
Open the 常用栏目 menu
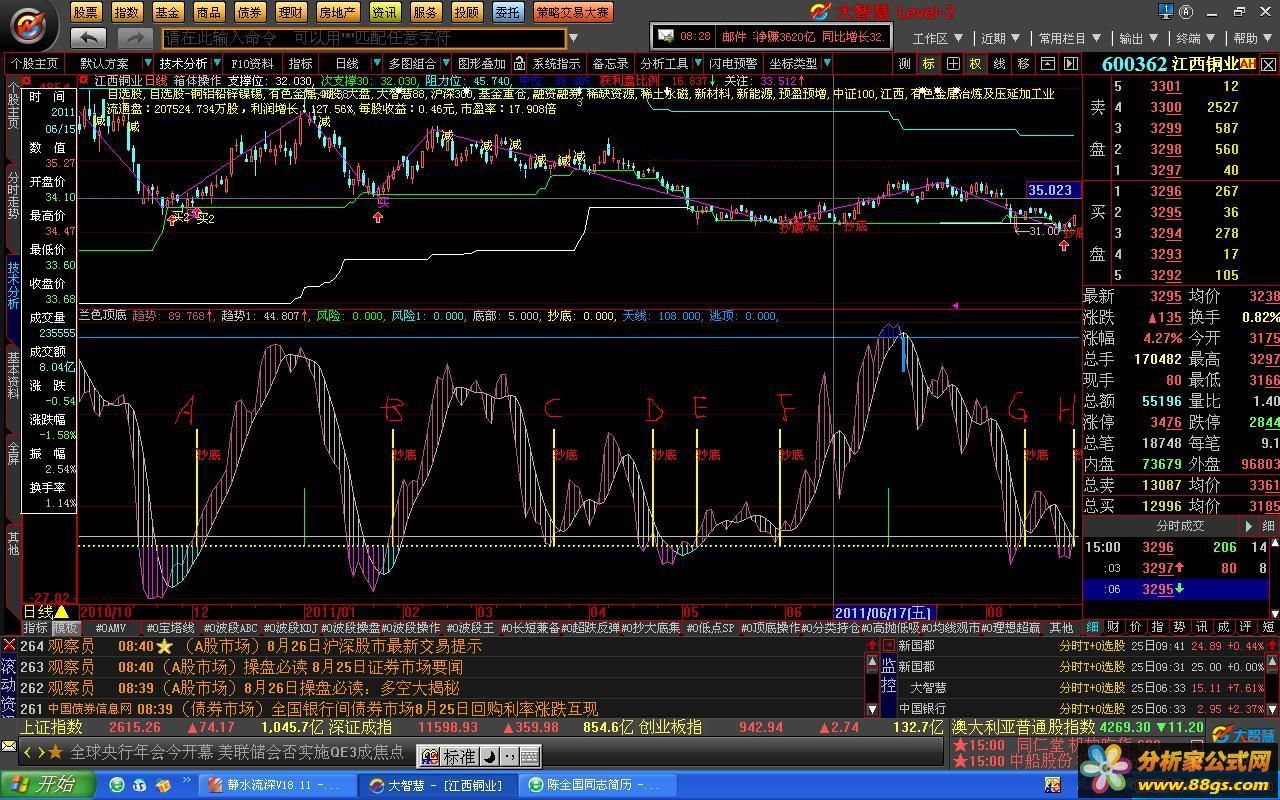click(1068, 38)
